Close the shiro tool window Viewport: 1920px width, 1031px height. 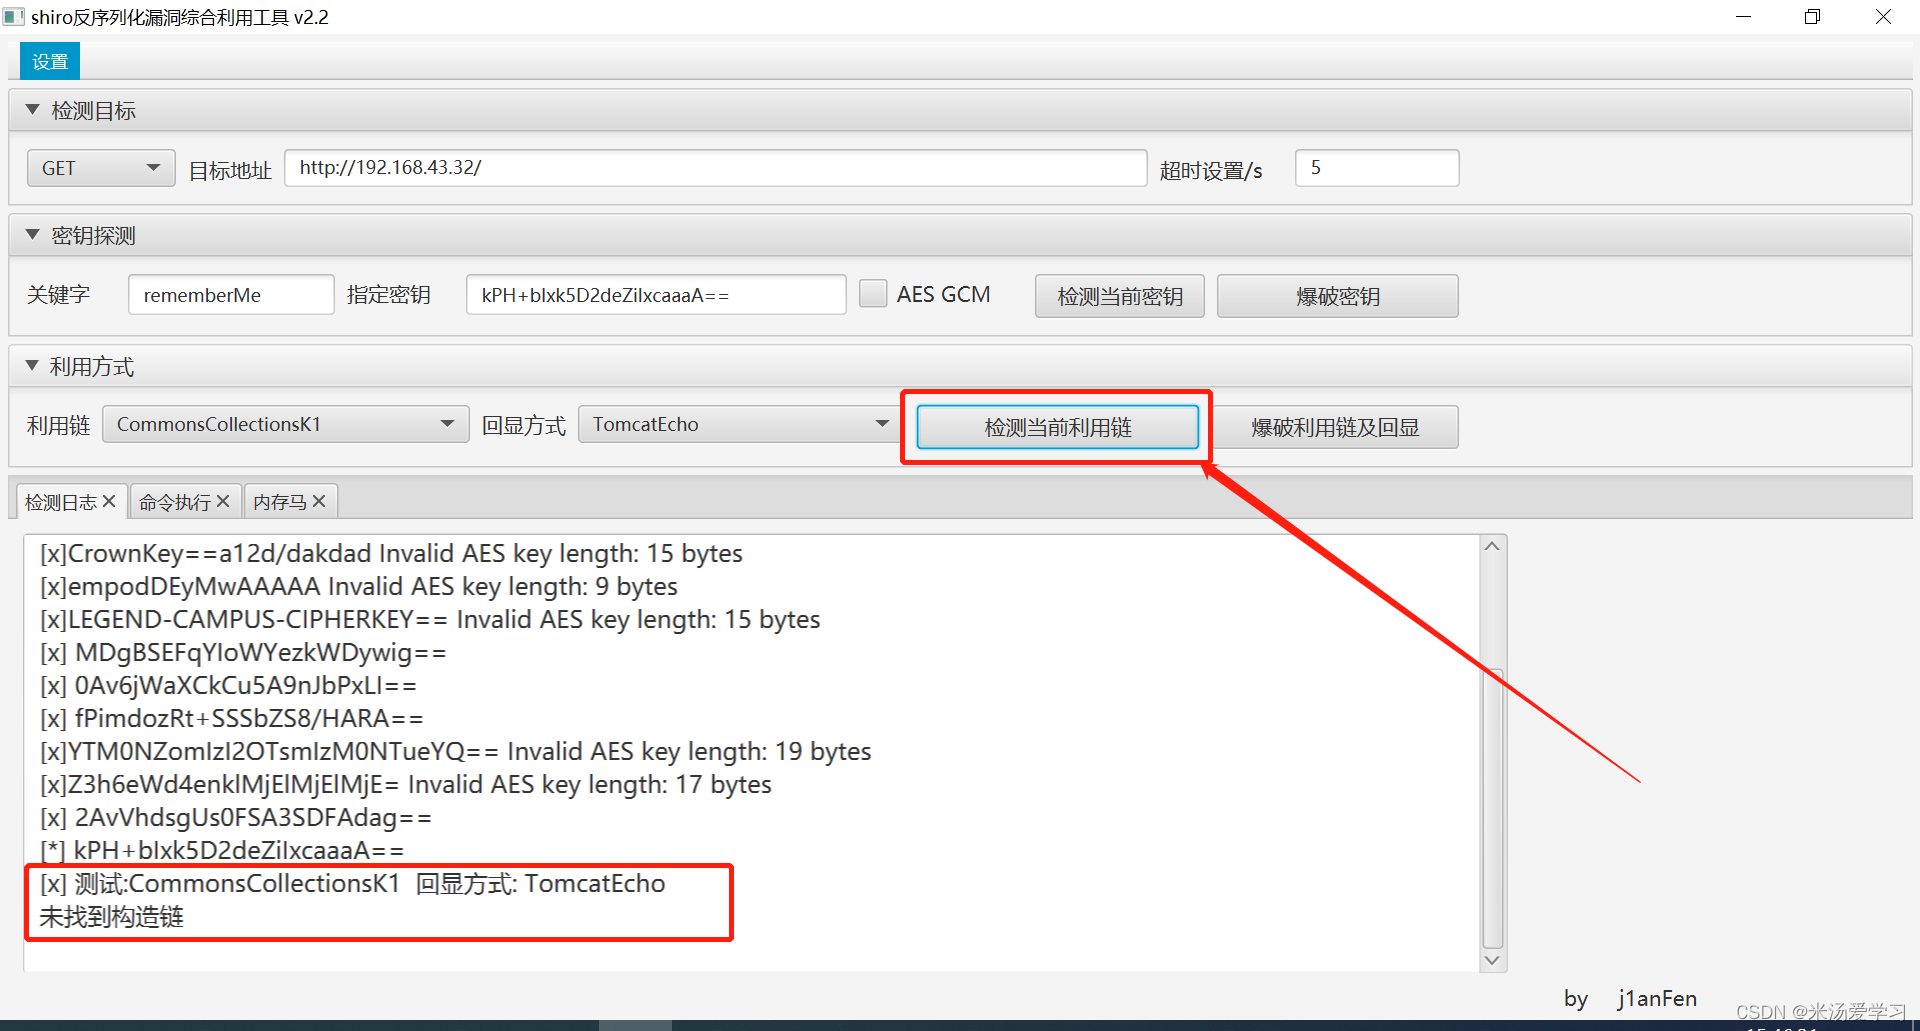[1883, 17]
